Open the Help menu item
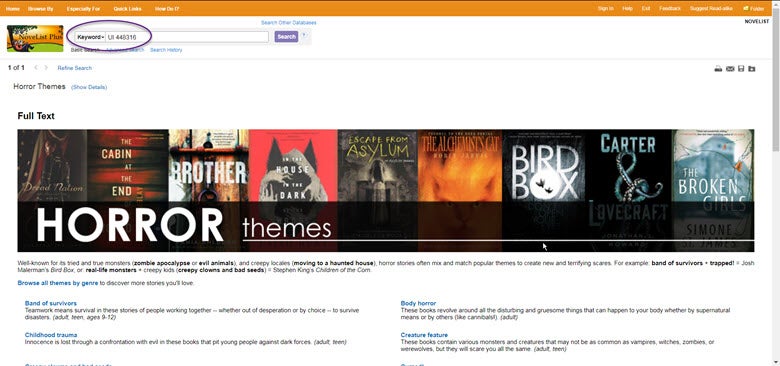The height and width of the screenshot is (366, 780). [x=627, y=8]
